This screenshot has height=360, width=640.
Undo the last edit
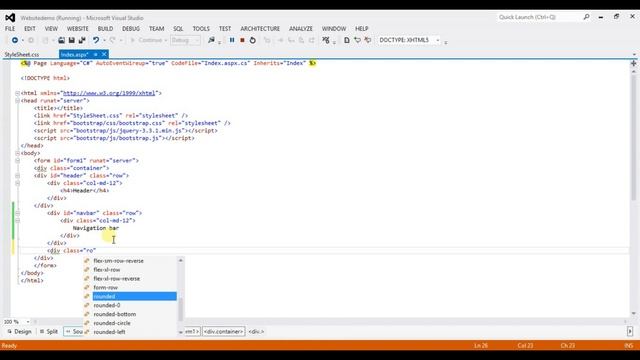pos(96,40)
